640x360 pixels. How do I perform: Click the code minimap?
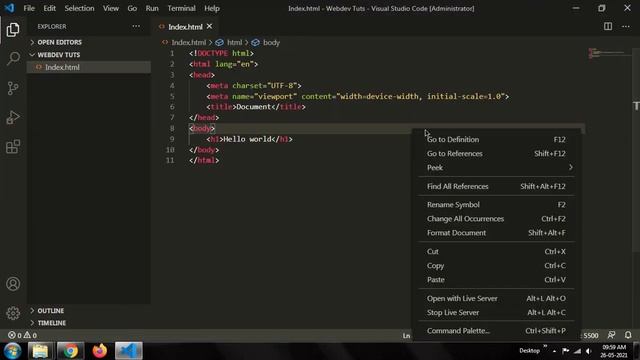pyautogui.click(x=606, y=53)
